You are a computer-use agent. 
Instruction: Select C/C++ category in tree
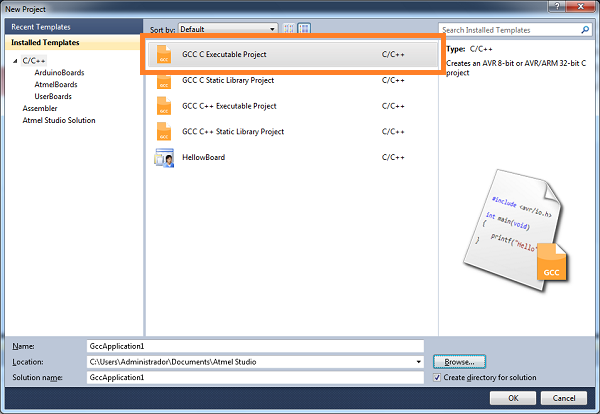tap(34, 60)
